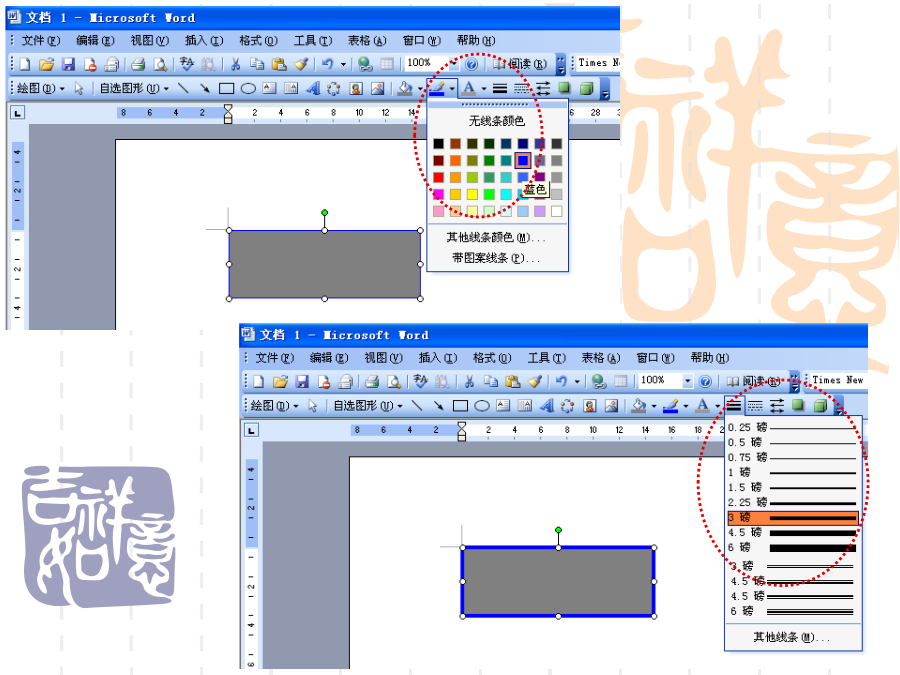Click Undo icon in lower Word window
Screen dimensions: 900x675
point(561,381)
